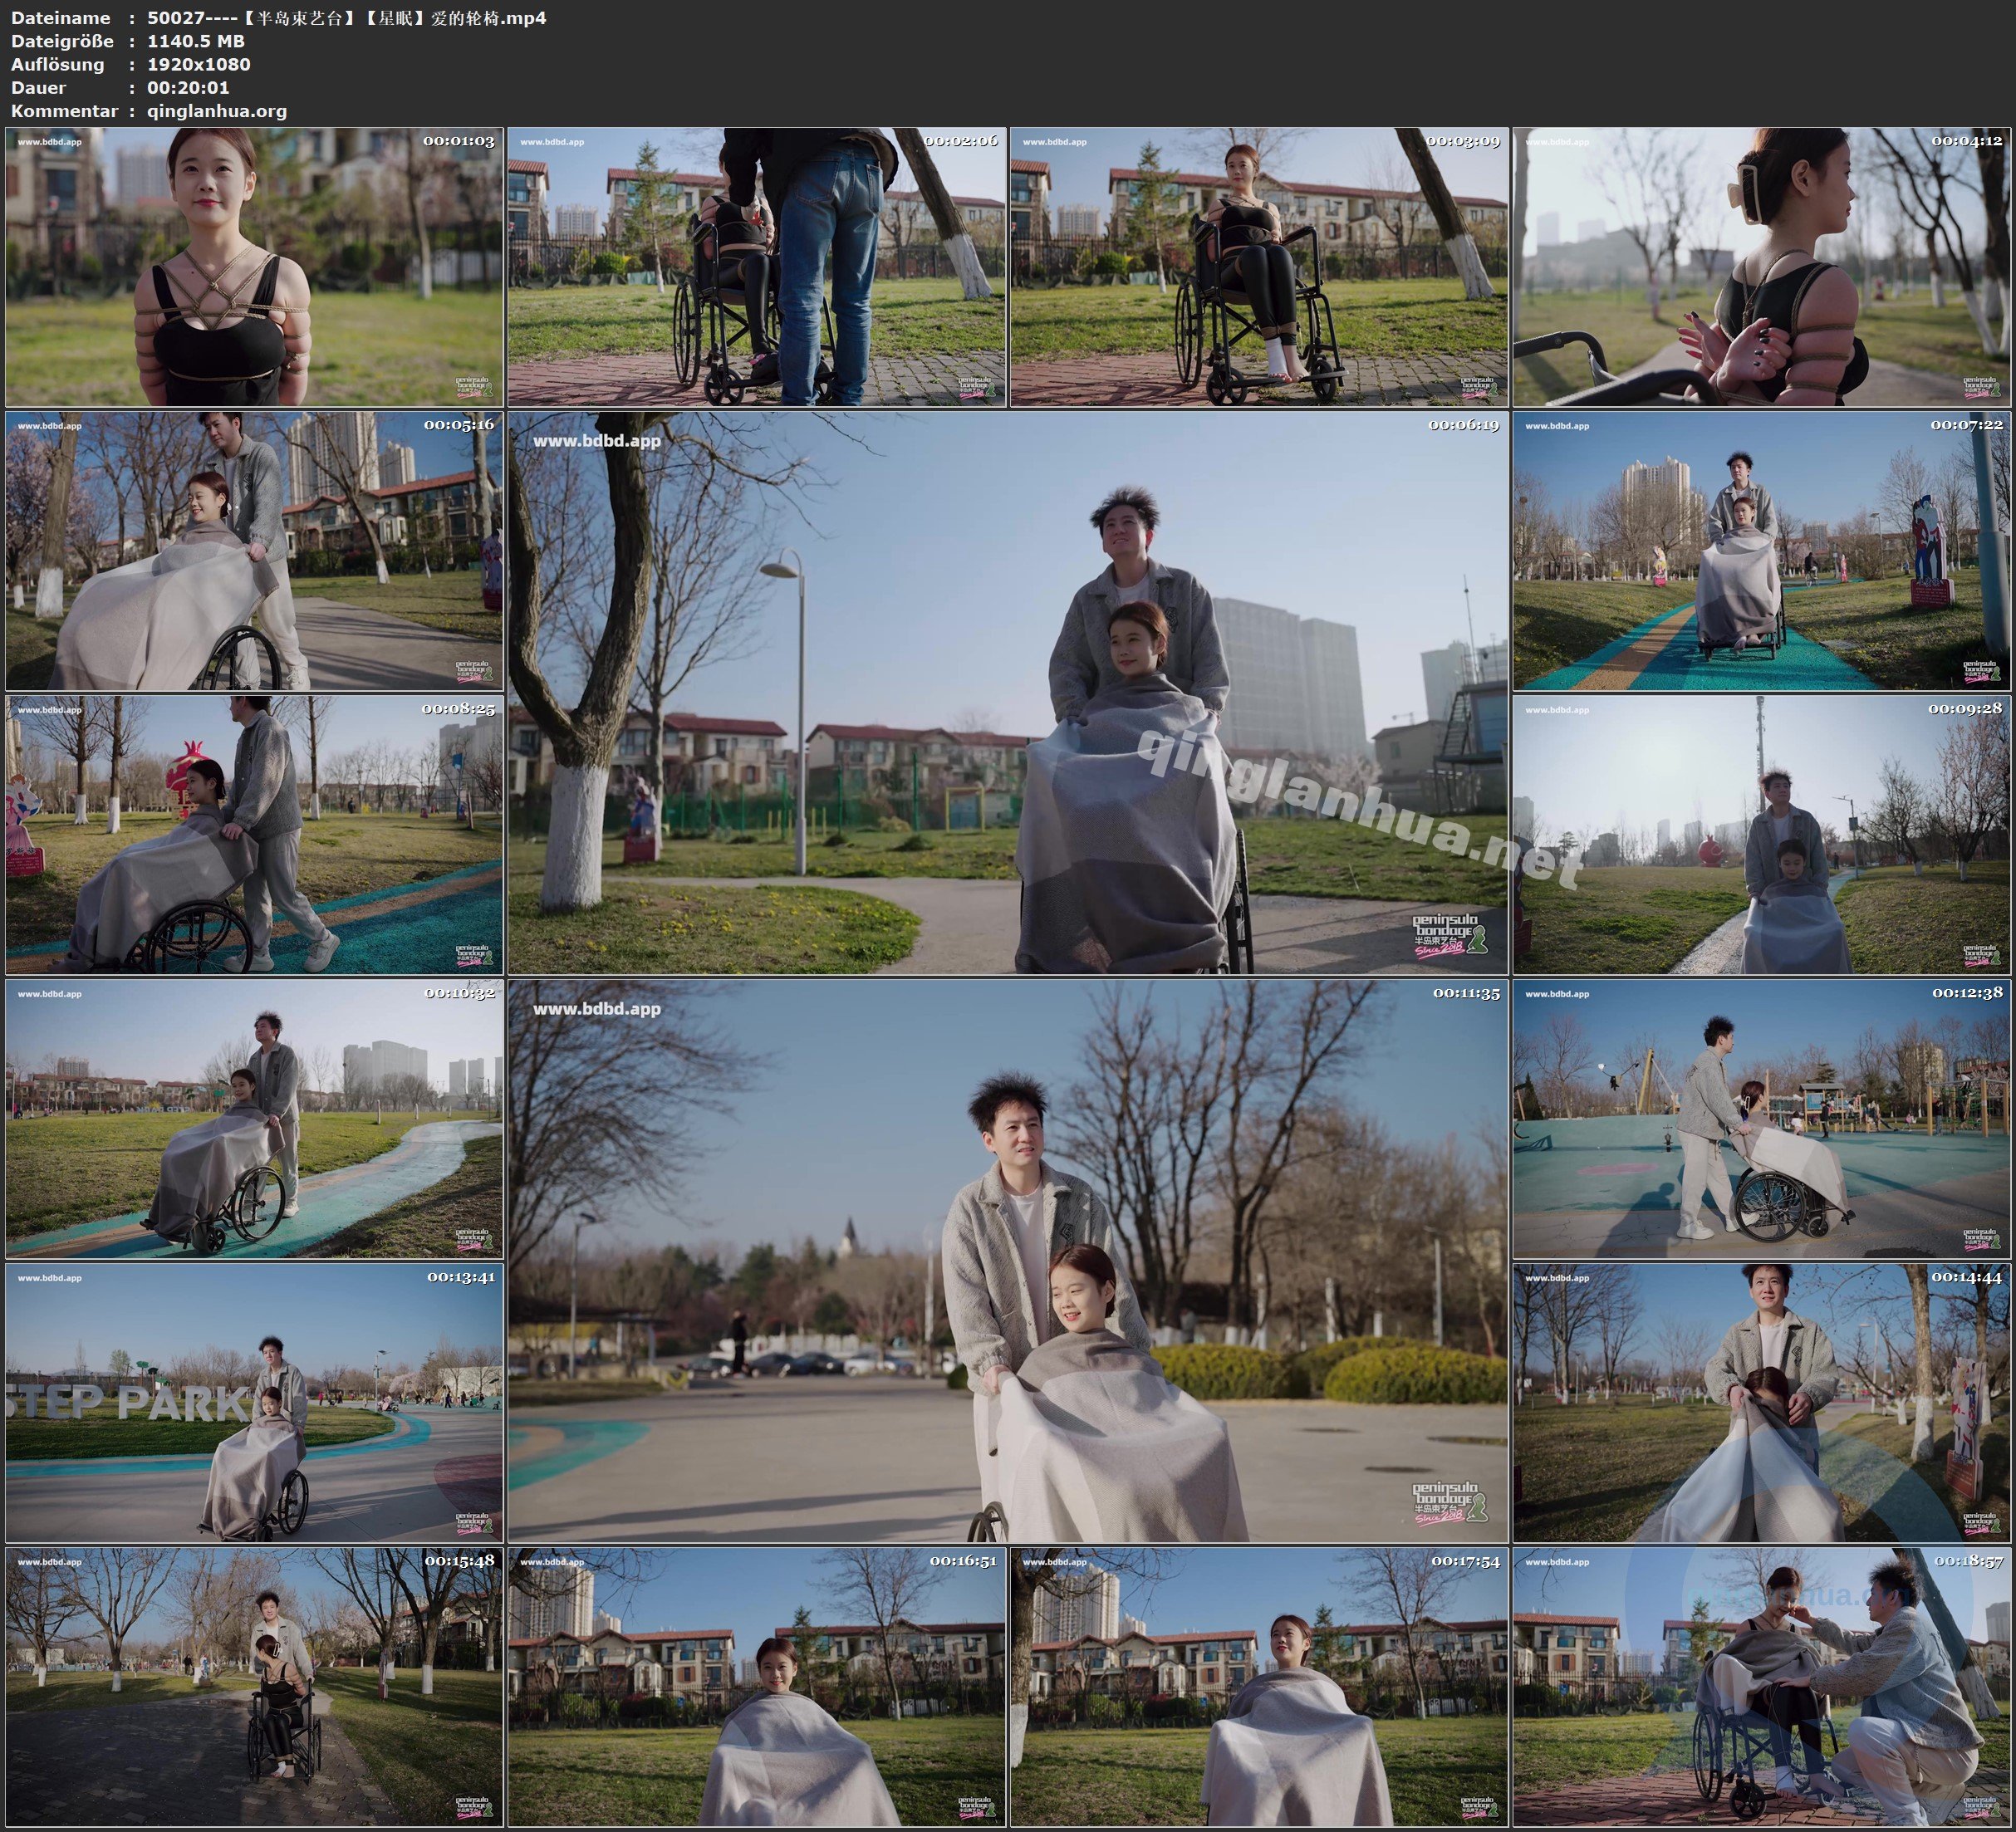The width and height of the screenshot is (2016, 1832).
Task: Click the last thumbnail at 00:18:57
Action: tap(1761, 1687)
